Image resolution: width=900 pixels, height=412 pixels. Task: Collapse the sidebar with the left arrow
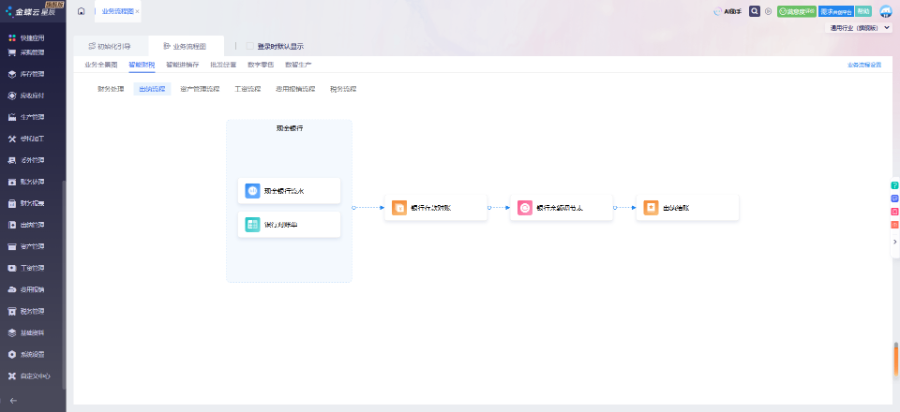pos(14,401)
